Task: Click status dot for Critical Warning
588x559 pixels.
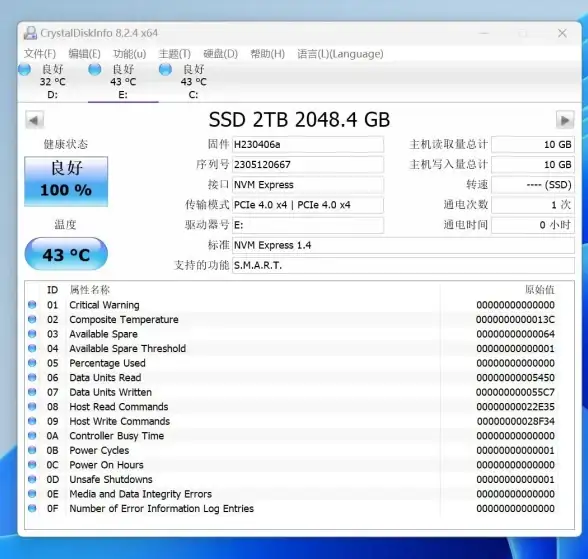Action: pyautogui.click(x=32, y=304)
